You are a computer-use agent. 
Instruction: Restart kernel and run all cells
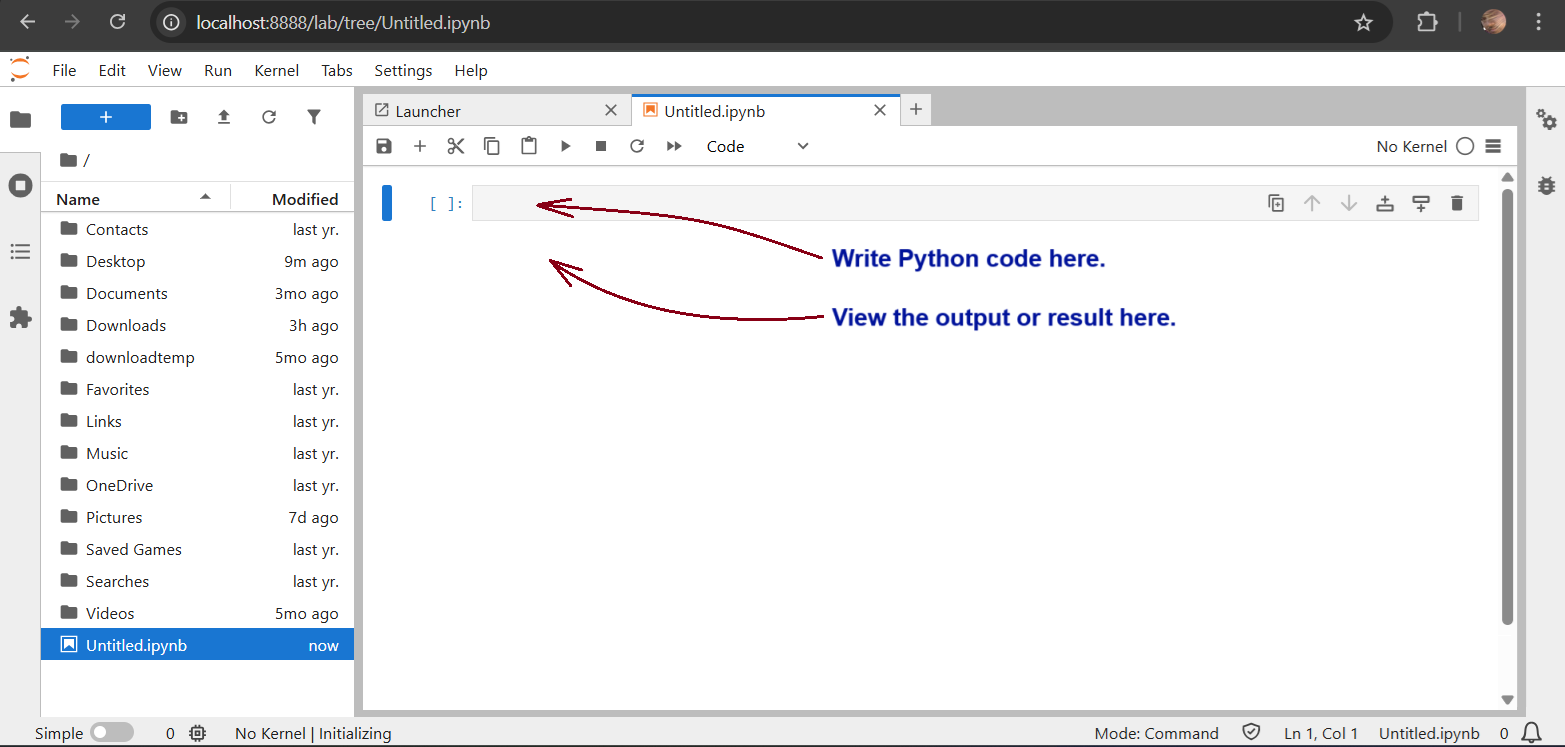coord(674,146)
